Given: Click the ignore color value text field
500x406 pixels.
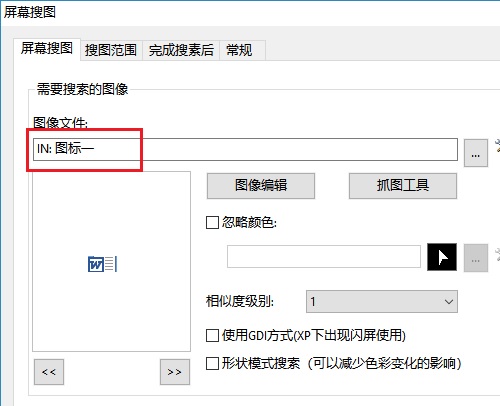Looking at the screenshot, I should pos(324,257).
